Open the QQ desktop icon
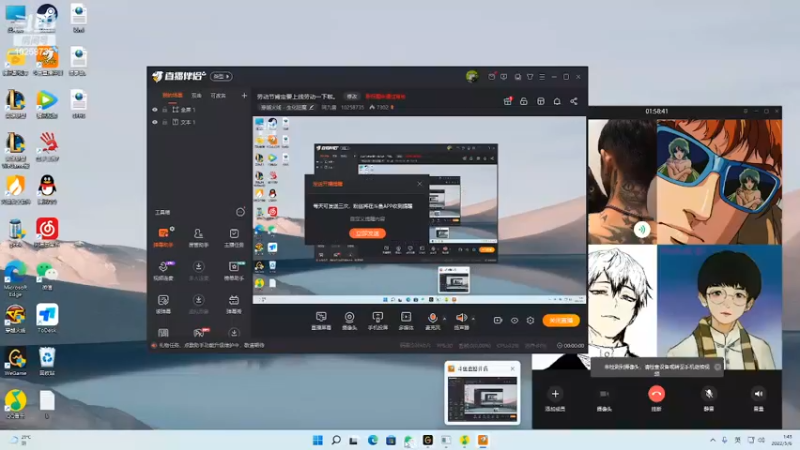 (x=47, y=189)
